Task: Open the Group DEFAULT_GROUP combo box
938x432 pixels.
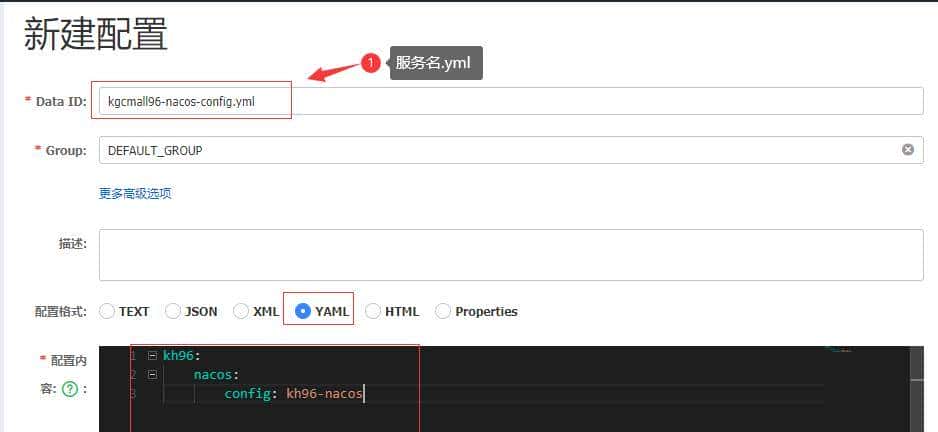Action: (x=500, y=150)
